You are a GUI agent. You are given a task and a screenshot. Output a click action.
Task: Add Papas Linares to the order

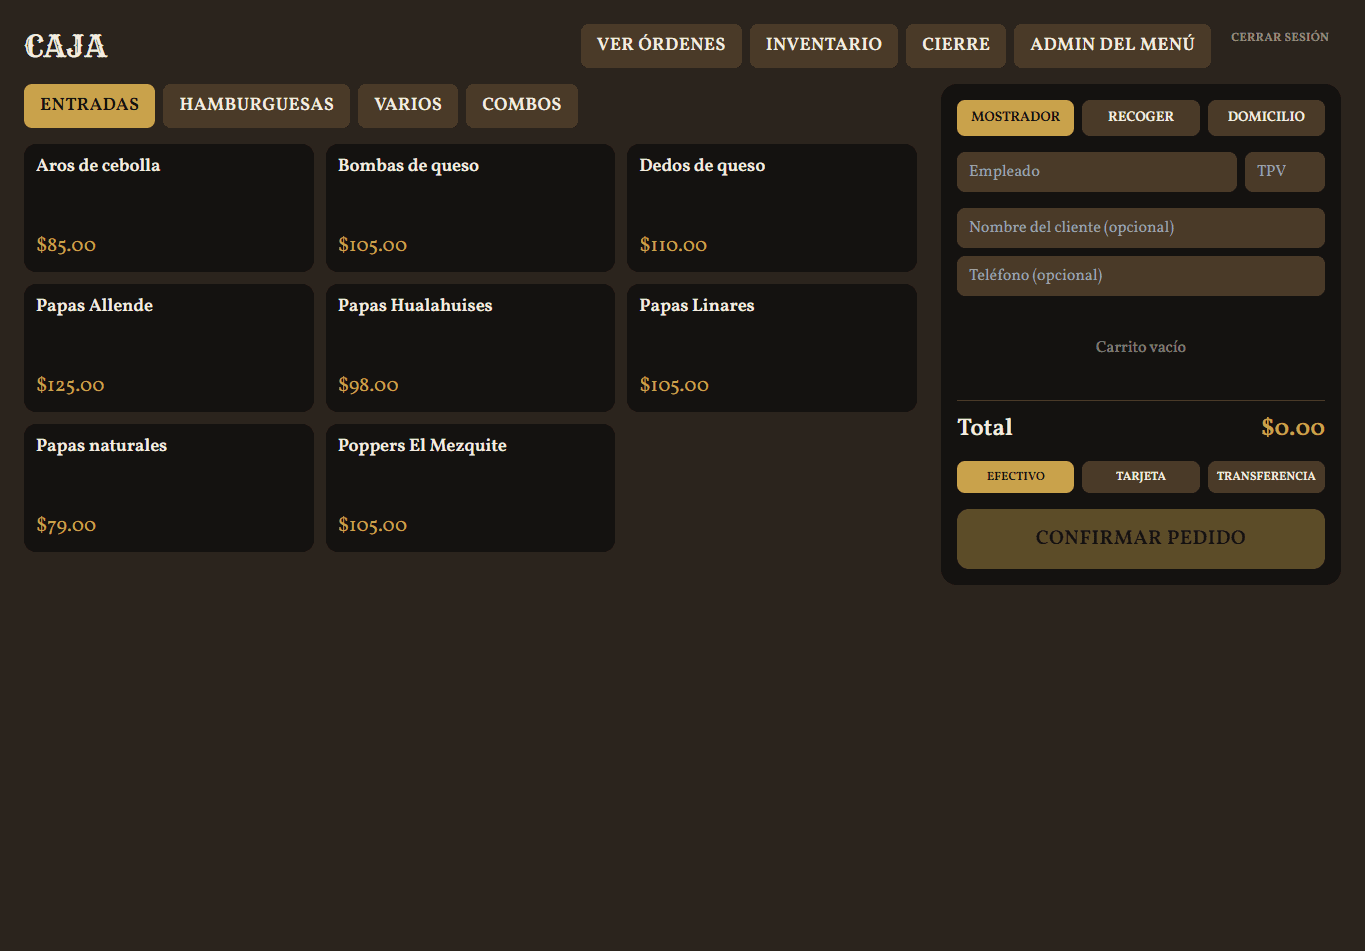click(772, 348)
